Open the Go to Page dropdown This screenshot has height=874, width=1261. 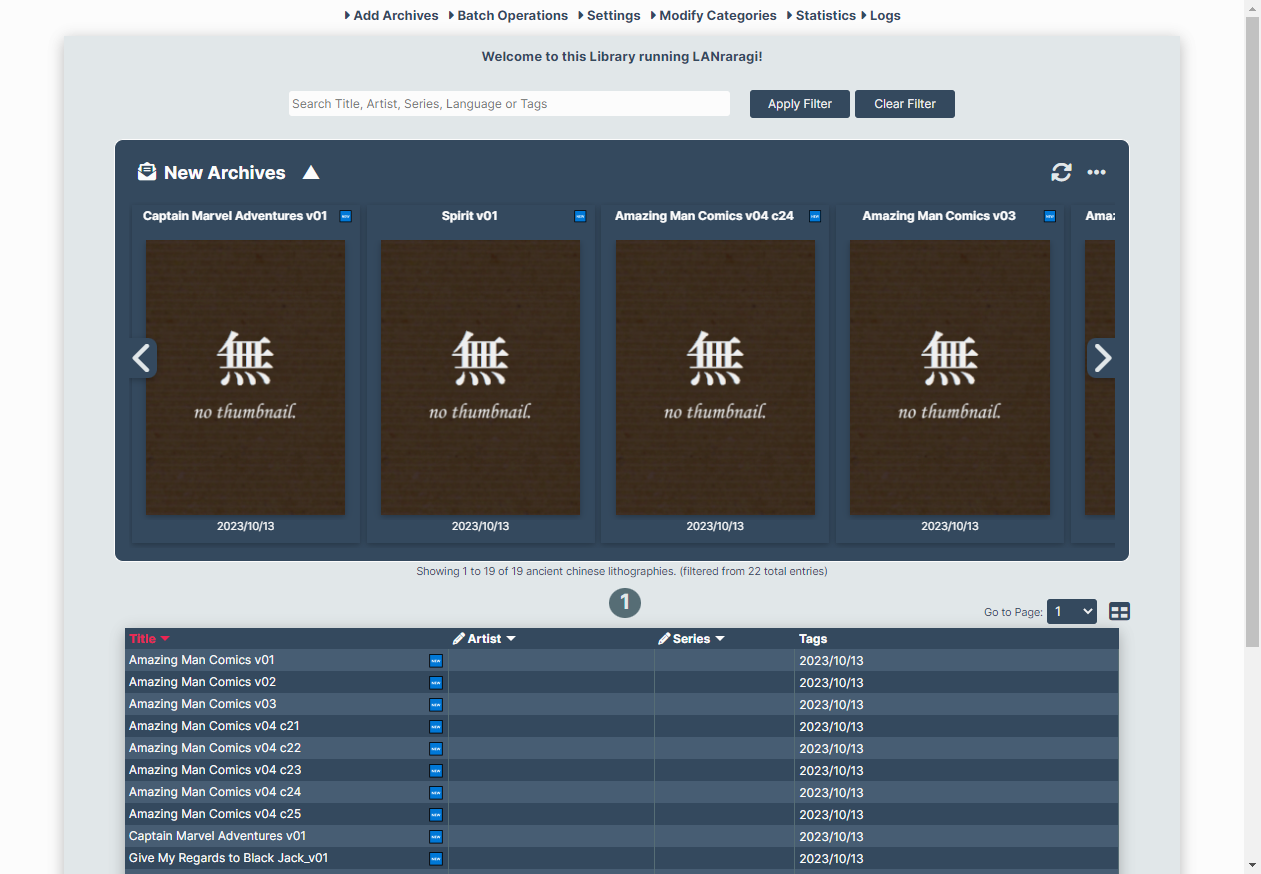1072,611
